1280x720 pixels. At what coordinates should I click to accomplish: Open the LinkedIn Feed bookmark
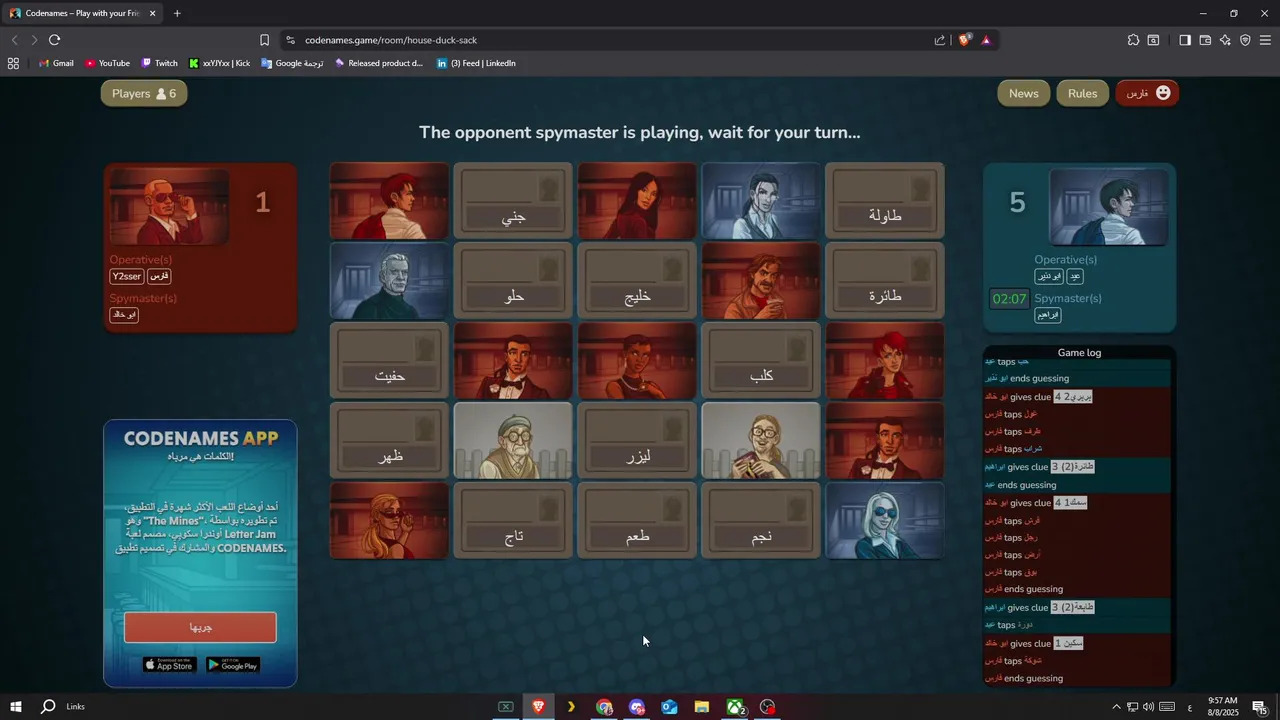(x=476, y=63)
